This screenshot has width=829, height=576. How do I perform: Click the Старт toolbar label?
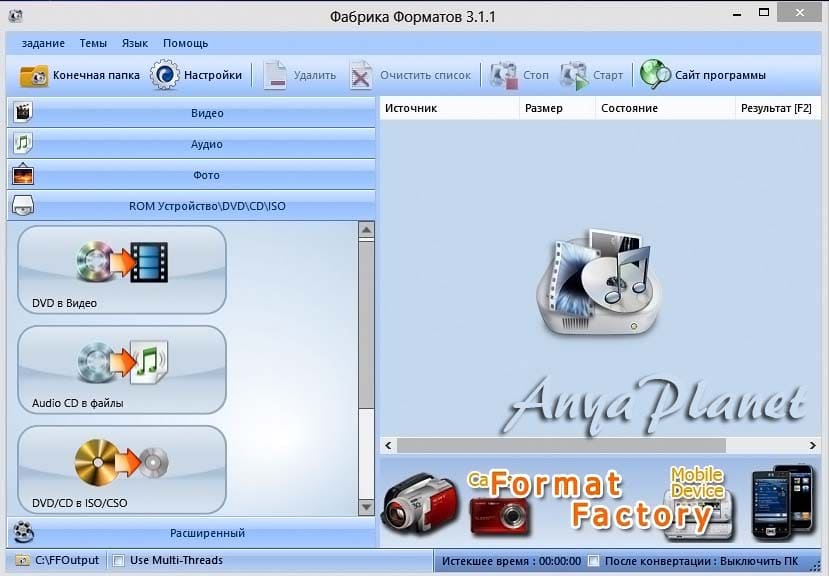(x=608, y=75)
